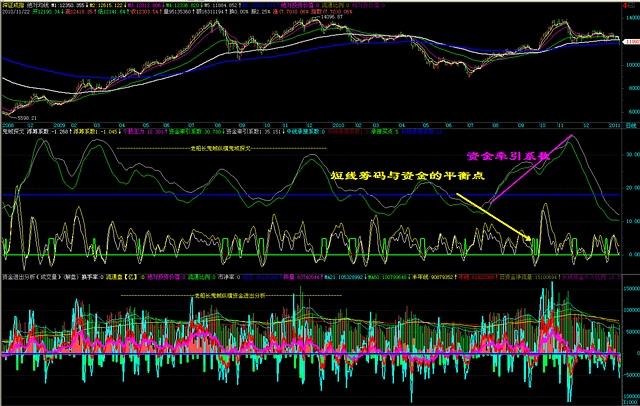Click the 14096.87 high price label
Screen dimensions: 640x406
coord(331,17)
